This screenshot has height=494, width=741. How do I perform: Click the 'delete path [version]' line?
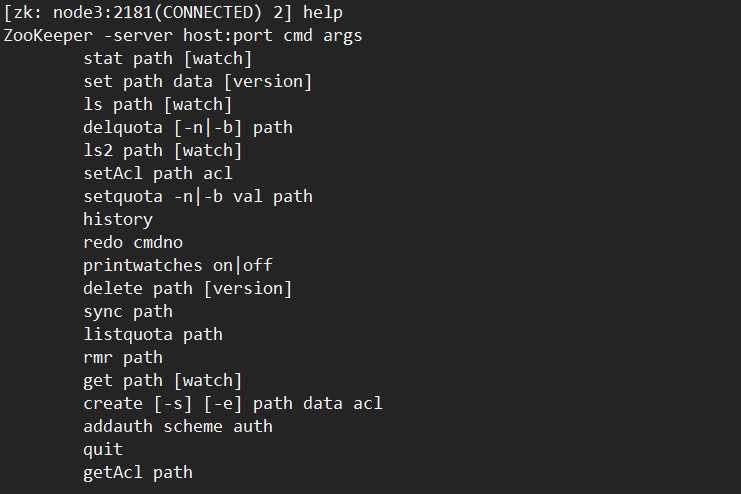tap(188, 288)
